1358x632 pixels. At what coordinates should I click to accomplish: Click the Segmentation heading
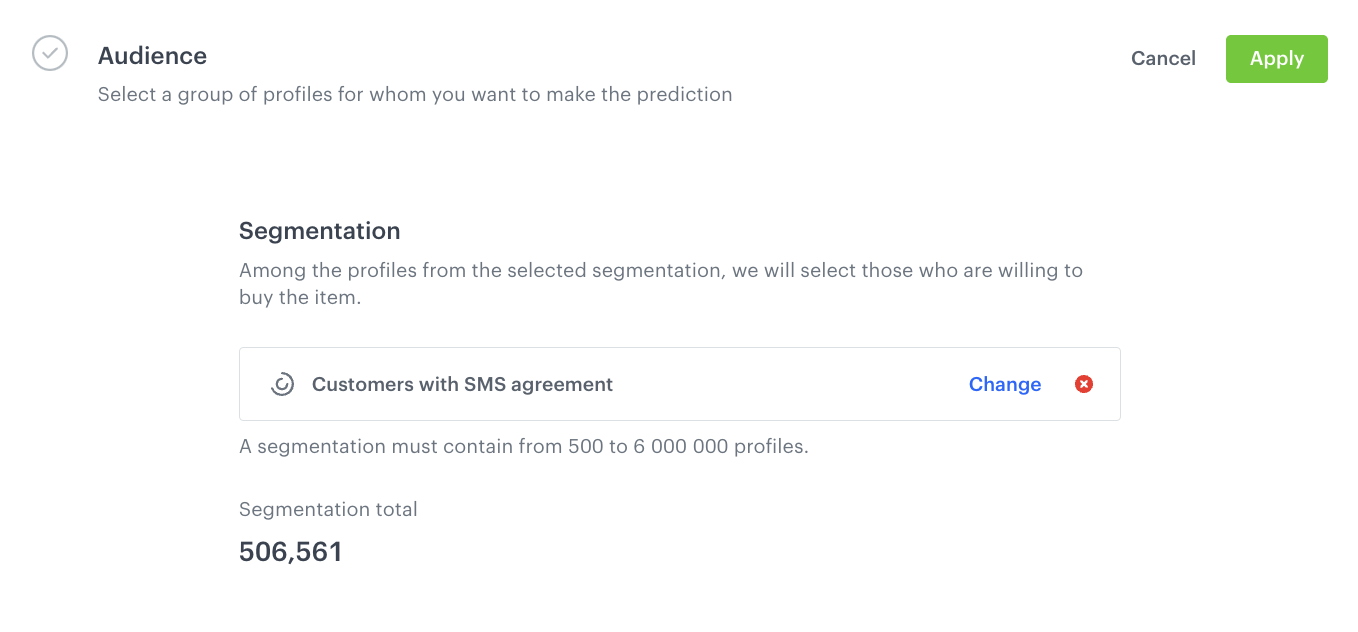point(319,231)
